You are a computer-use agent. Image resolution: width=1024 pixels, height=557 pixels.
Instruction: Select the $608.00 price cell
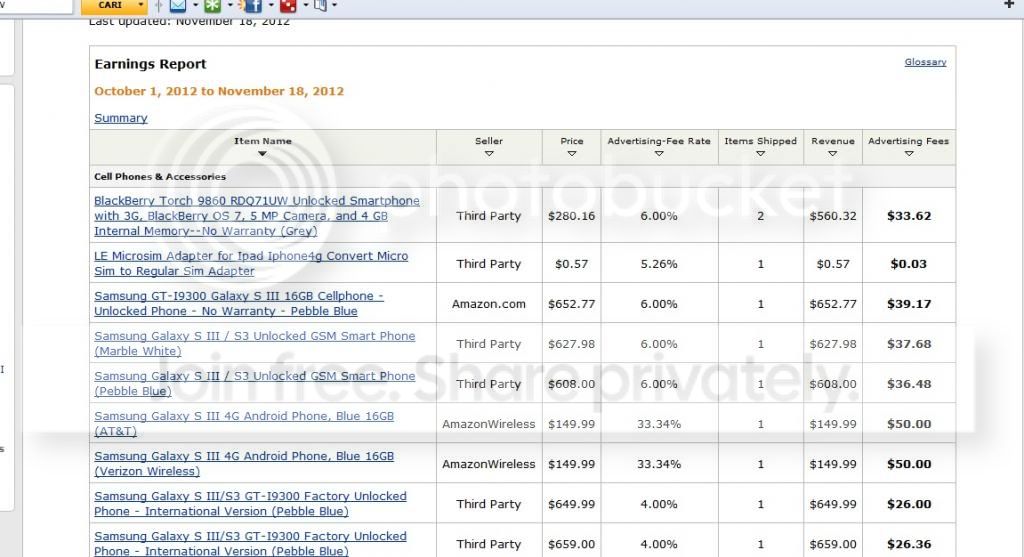pyautogui.click(x=571, y=384)
